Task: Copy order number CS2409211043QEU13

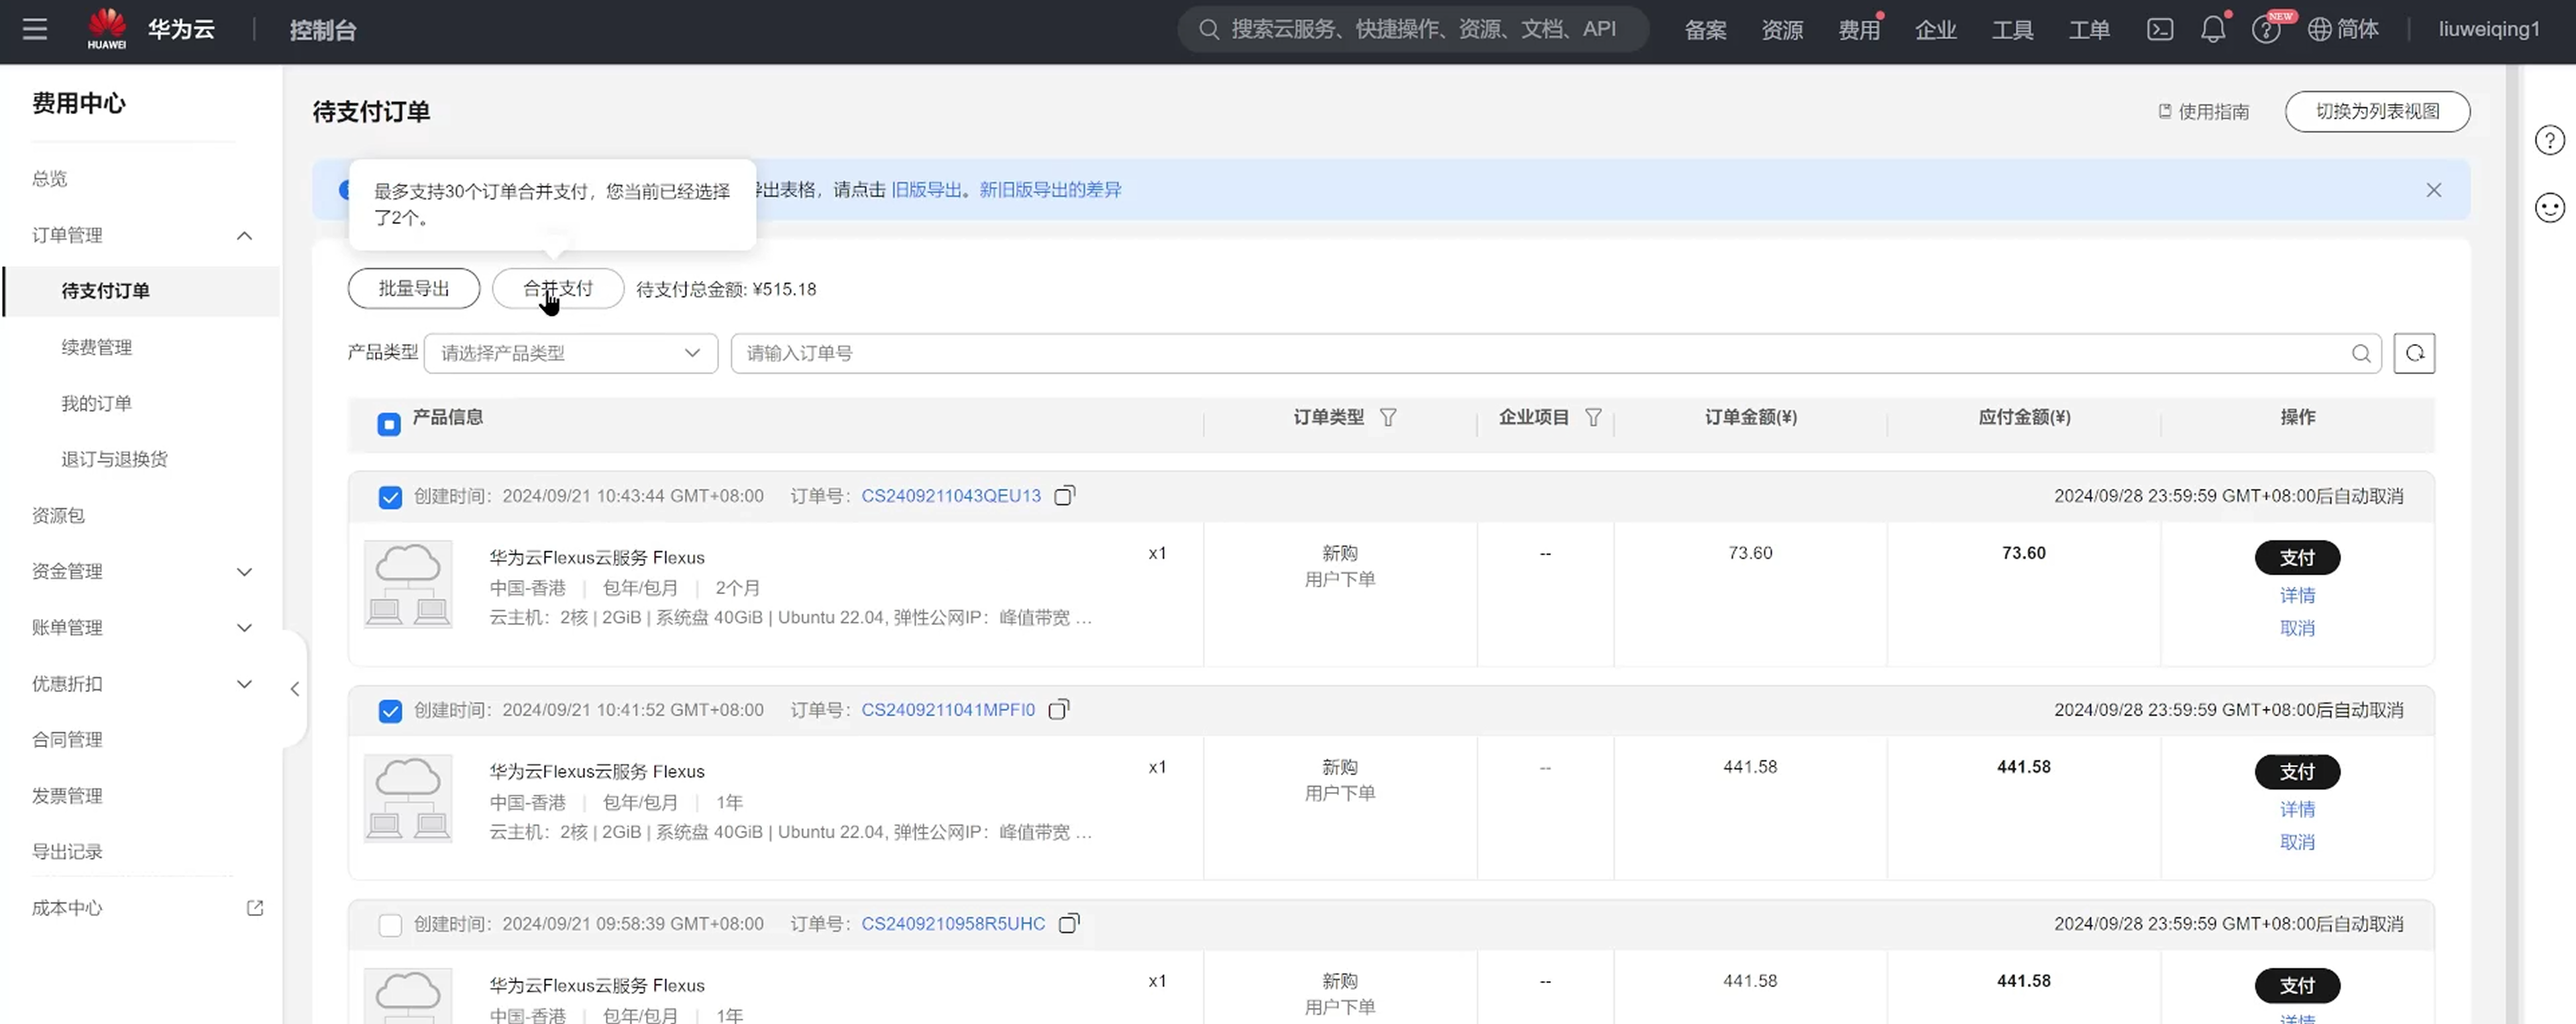Action: pos(1065,496)
